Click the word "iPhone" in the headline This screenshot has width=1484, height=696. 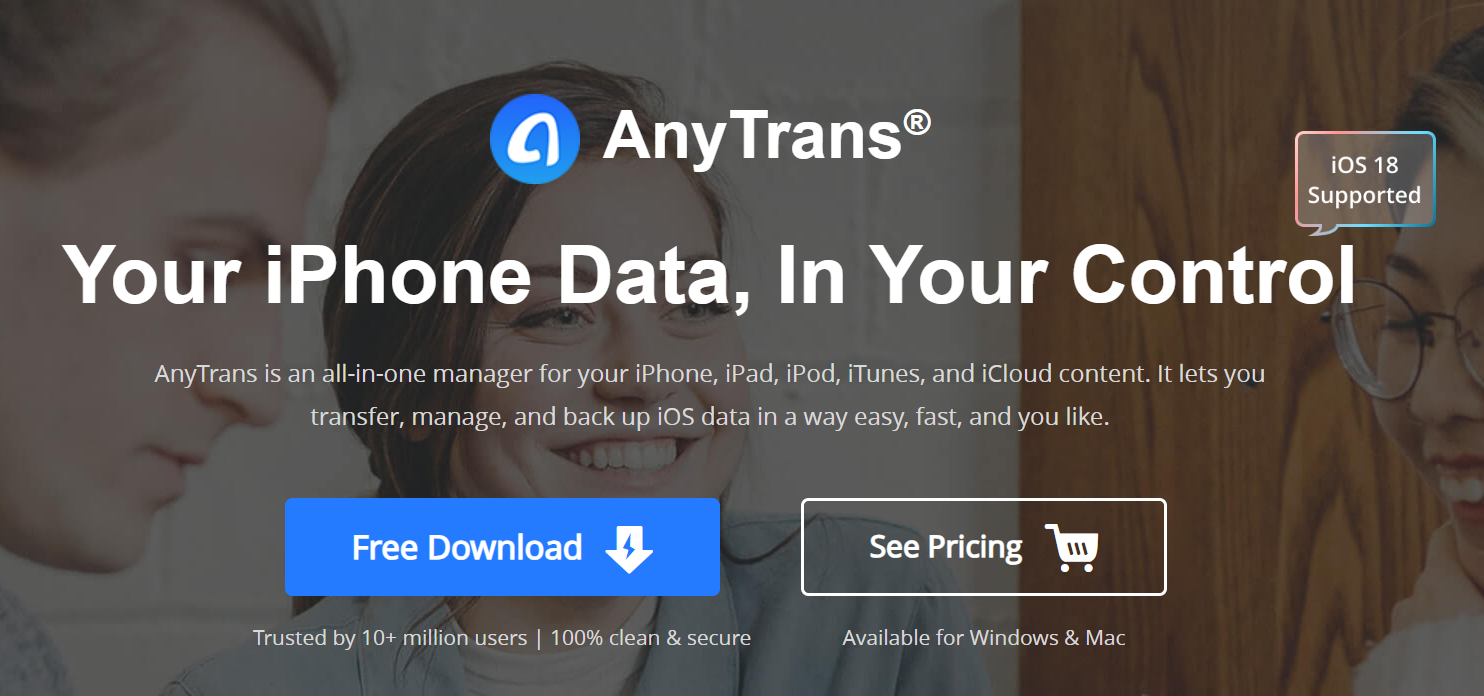[x=398, y=272]
